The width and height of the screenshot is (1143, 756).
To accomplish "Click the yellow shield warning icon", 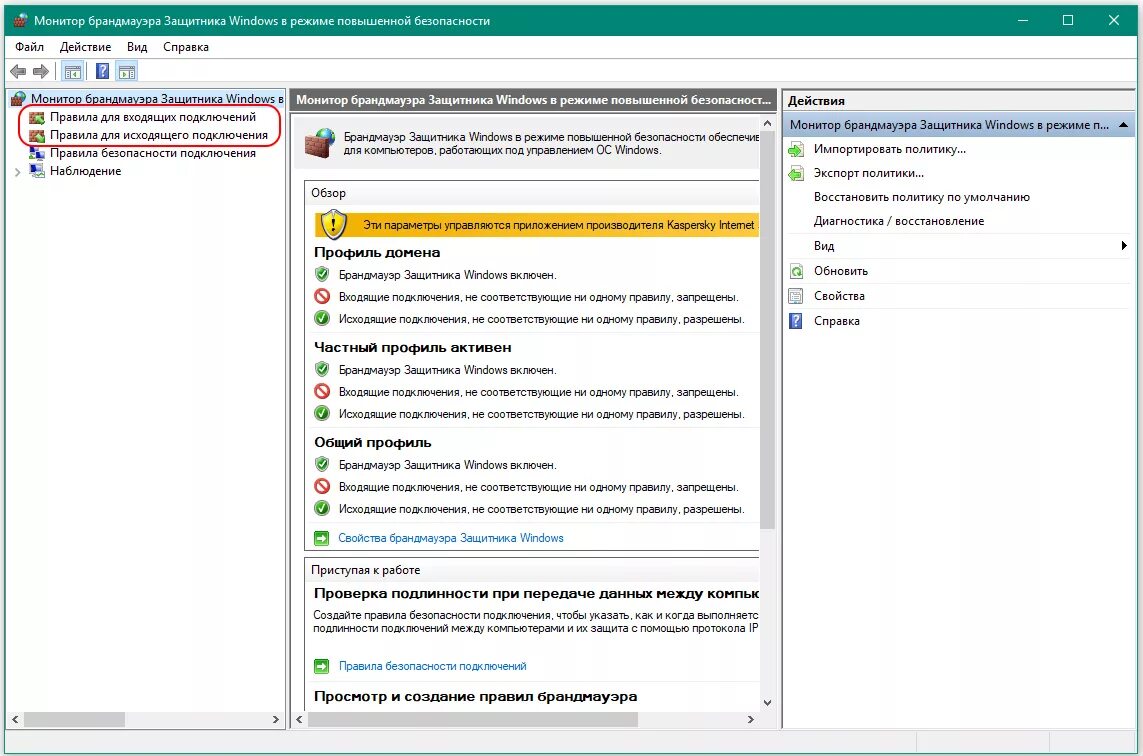I will (x=334, y=225).
